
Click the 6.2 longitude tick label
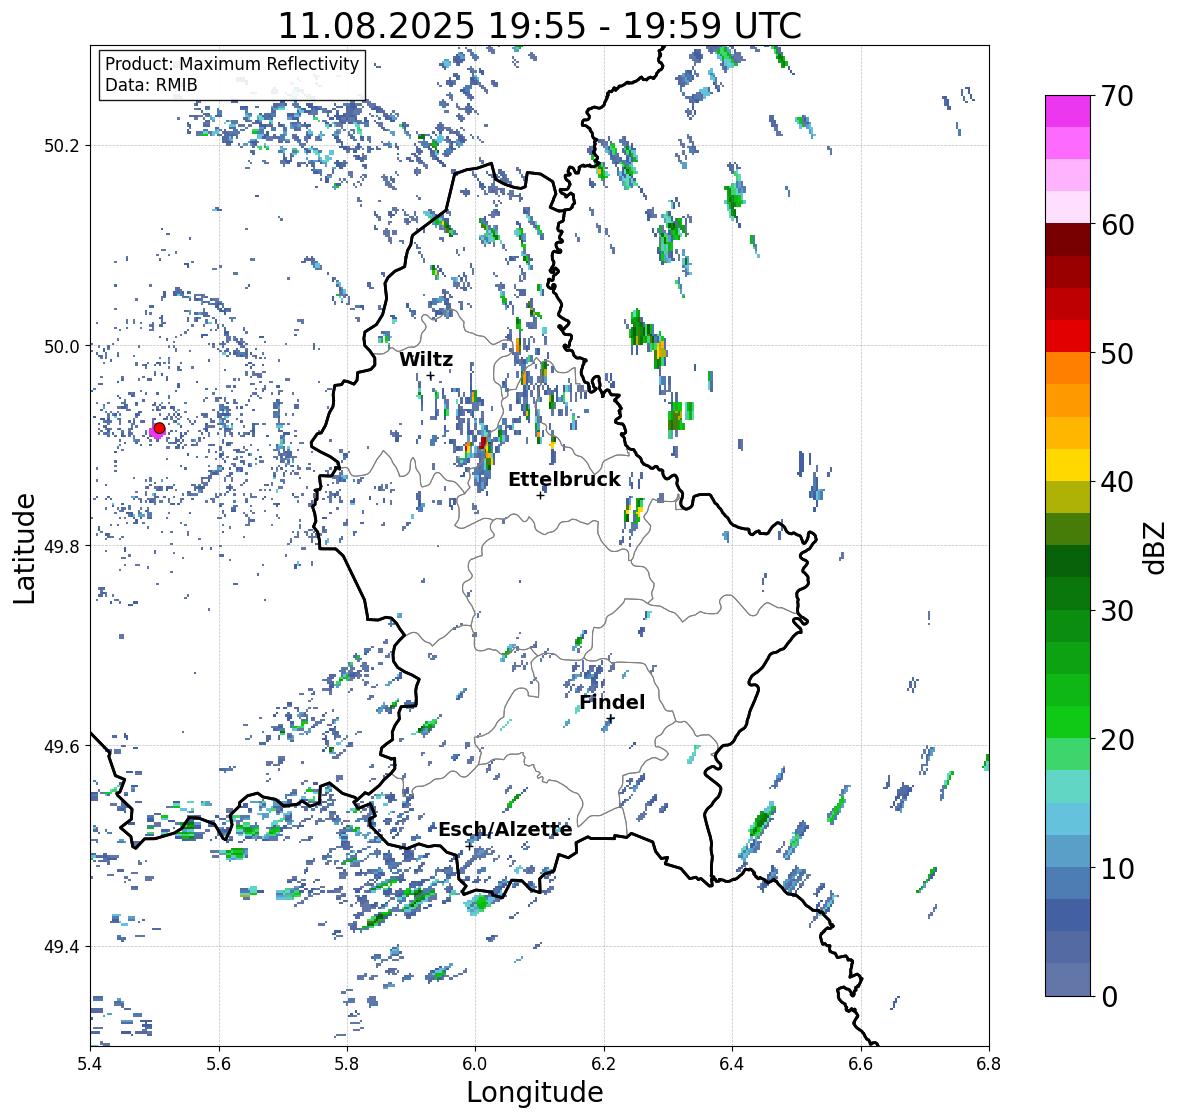tap(604, 1064)
